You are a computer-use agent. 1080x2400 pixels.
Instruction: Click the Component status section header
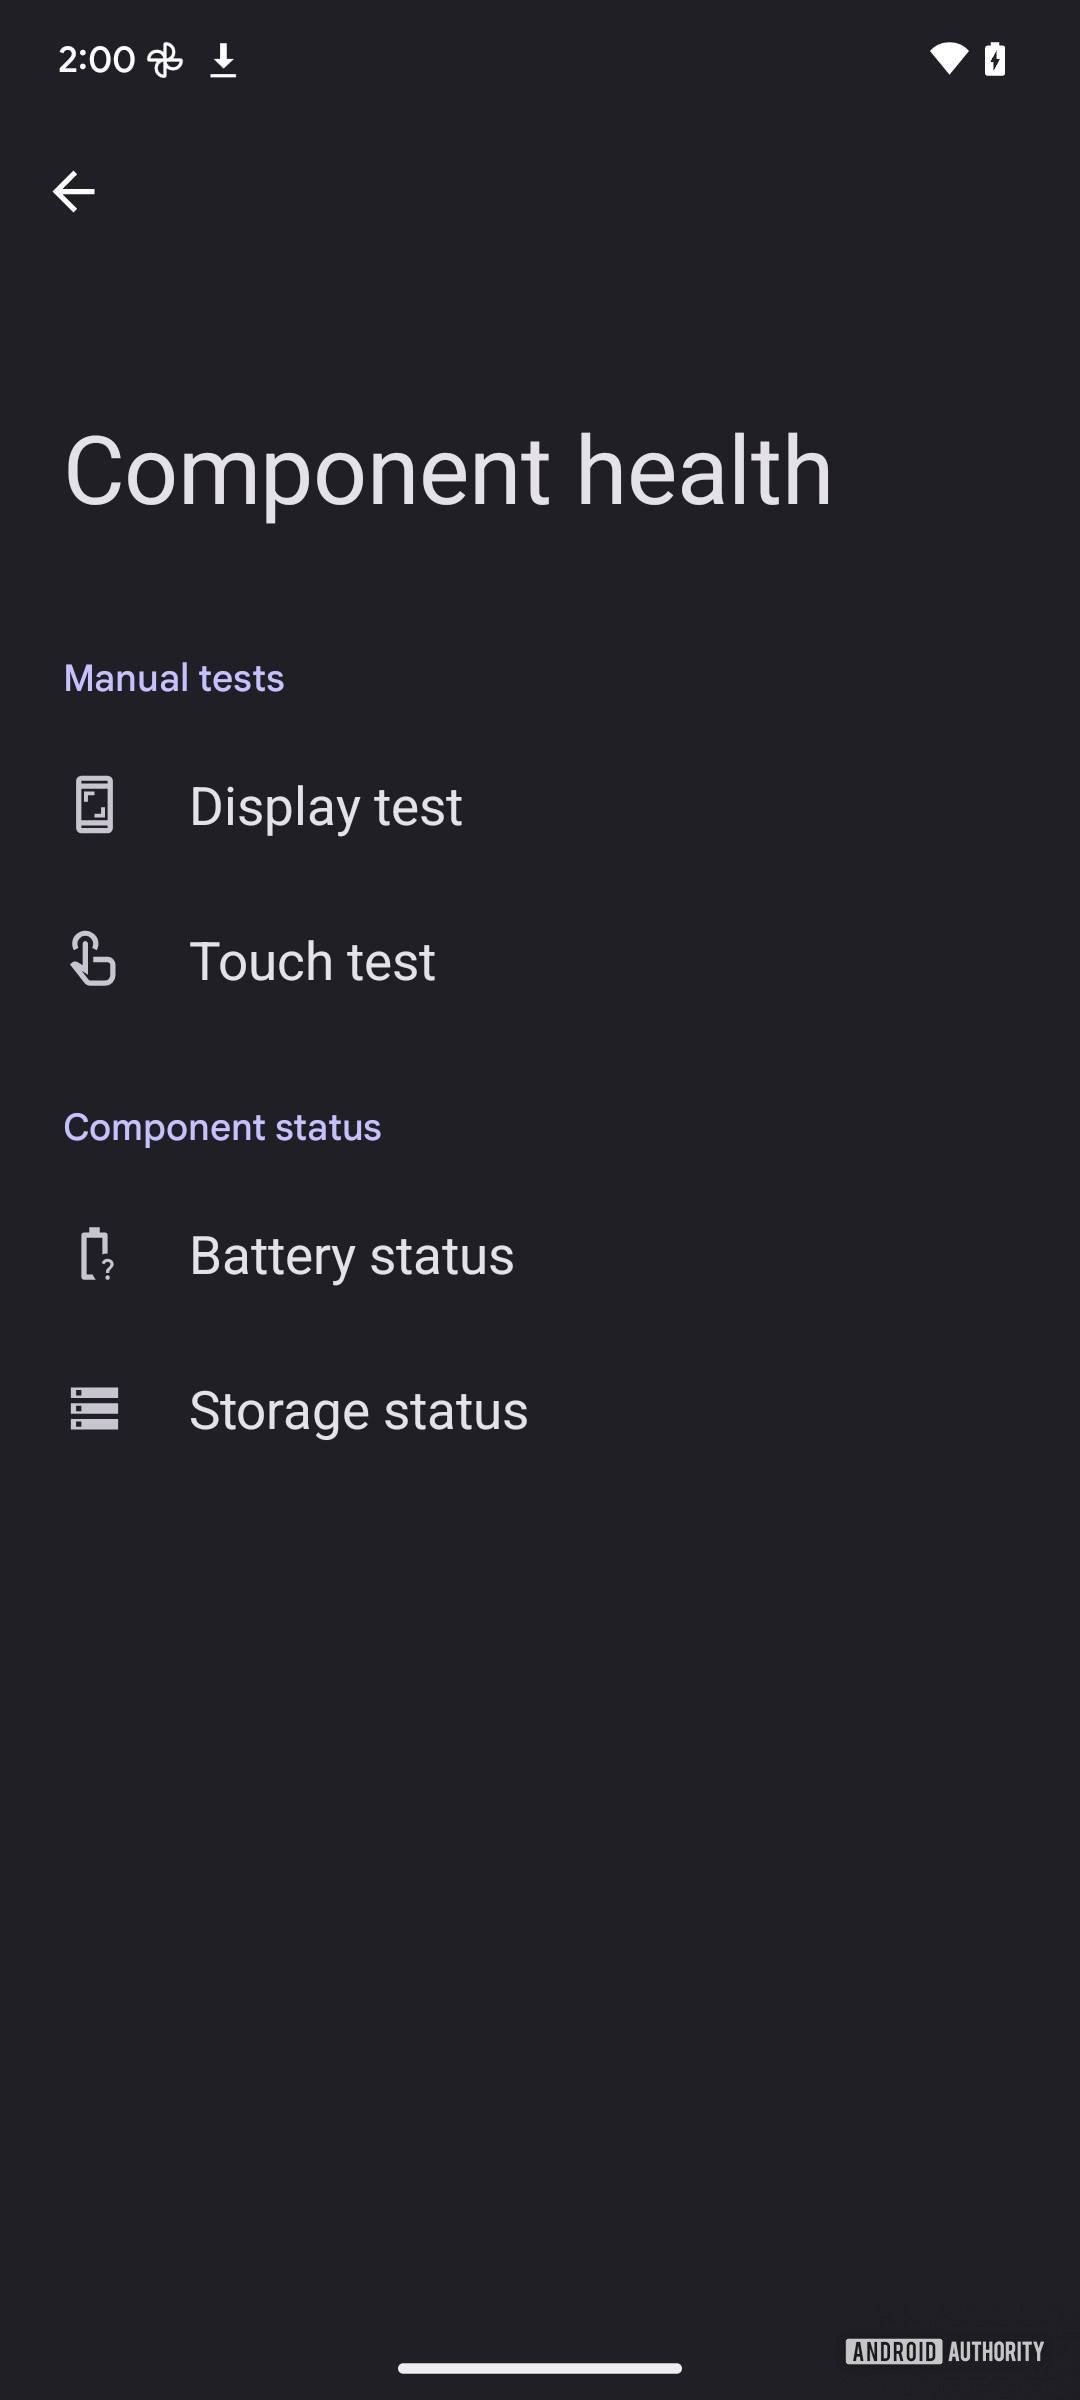click(222, 1127)
